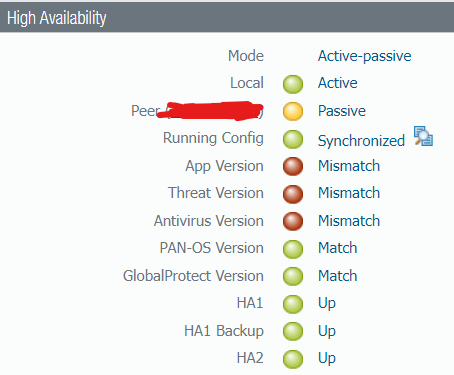Image resolution: width=454 pixels, height=375 pixels.
Task: Click the green HA2 status icon
Action: click(293, 359)
